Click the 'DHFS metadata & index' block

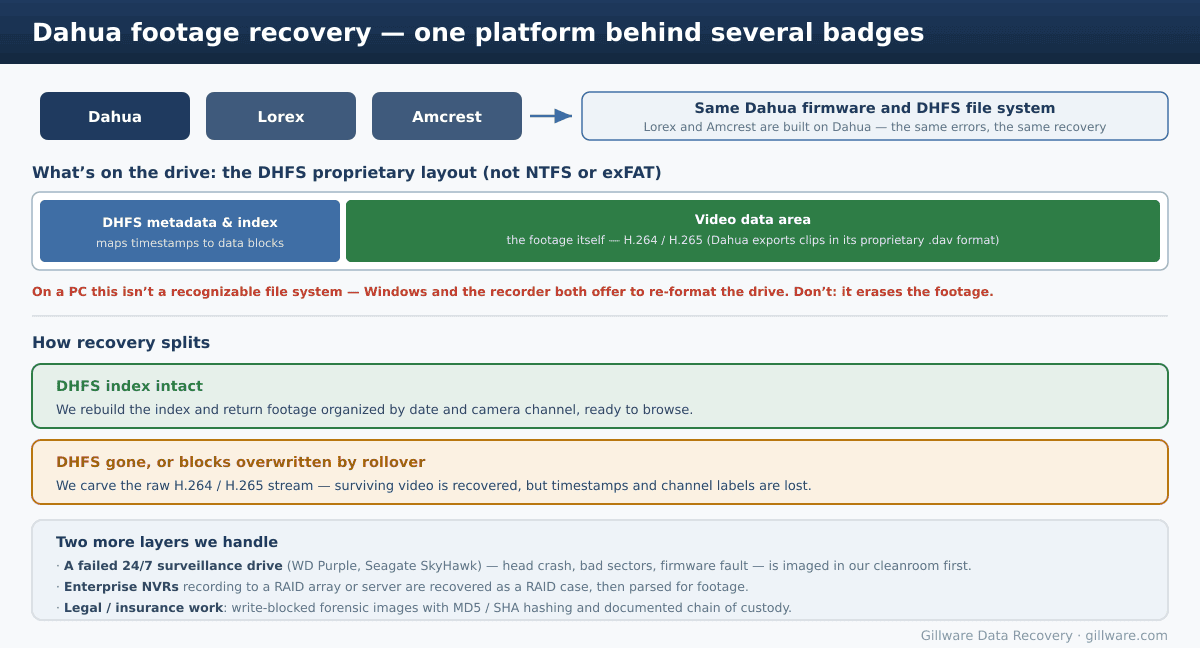click(190, 231)
